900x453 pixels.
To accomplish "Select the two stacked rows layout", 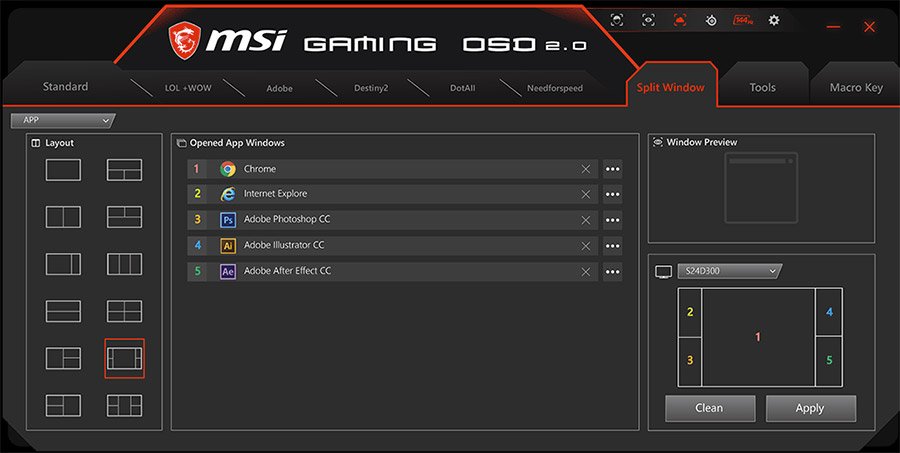I will click(63, 311).
